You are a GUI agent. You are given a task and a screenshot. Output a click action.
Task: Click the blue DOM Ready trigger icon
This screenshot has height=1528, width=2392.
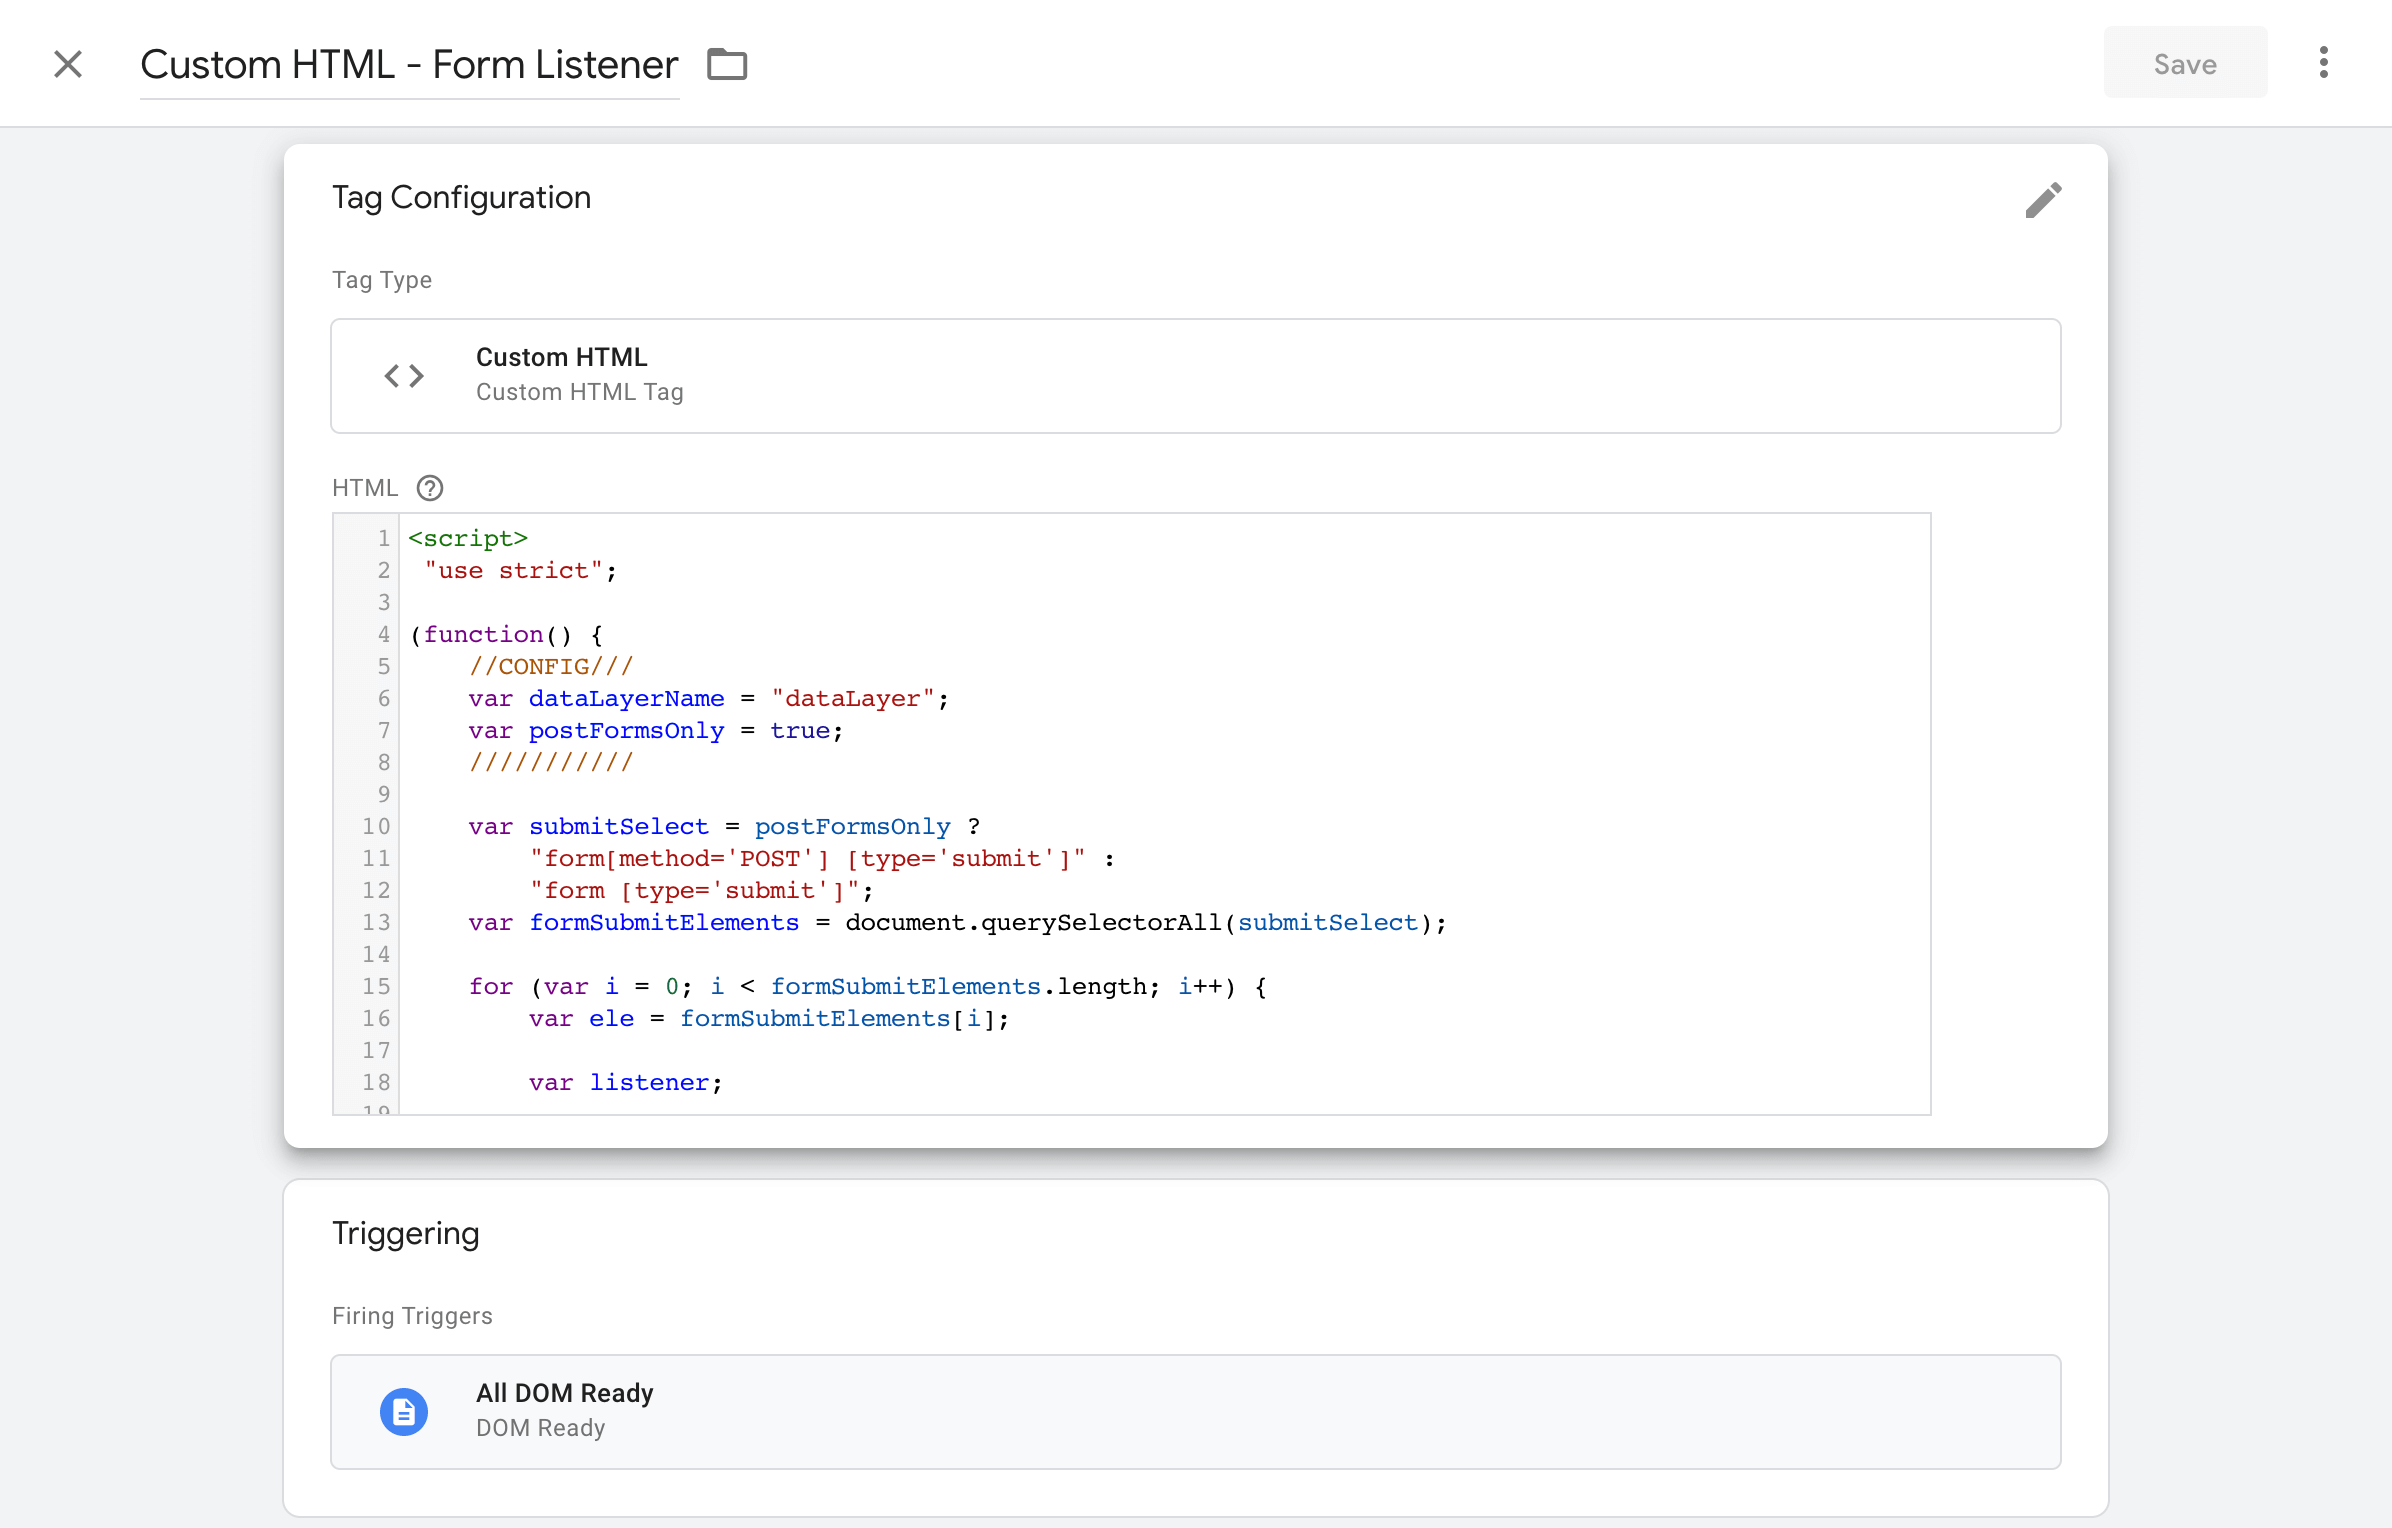pos(404,1412)
